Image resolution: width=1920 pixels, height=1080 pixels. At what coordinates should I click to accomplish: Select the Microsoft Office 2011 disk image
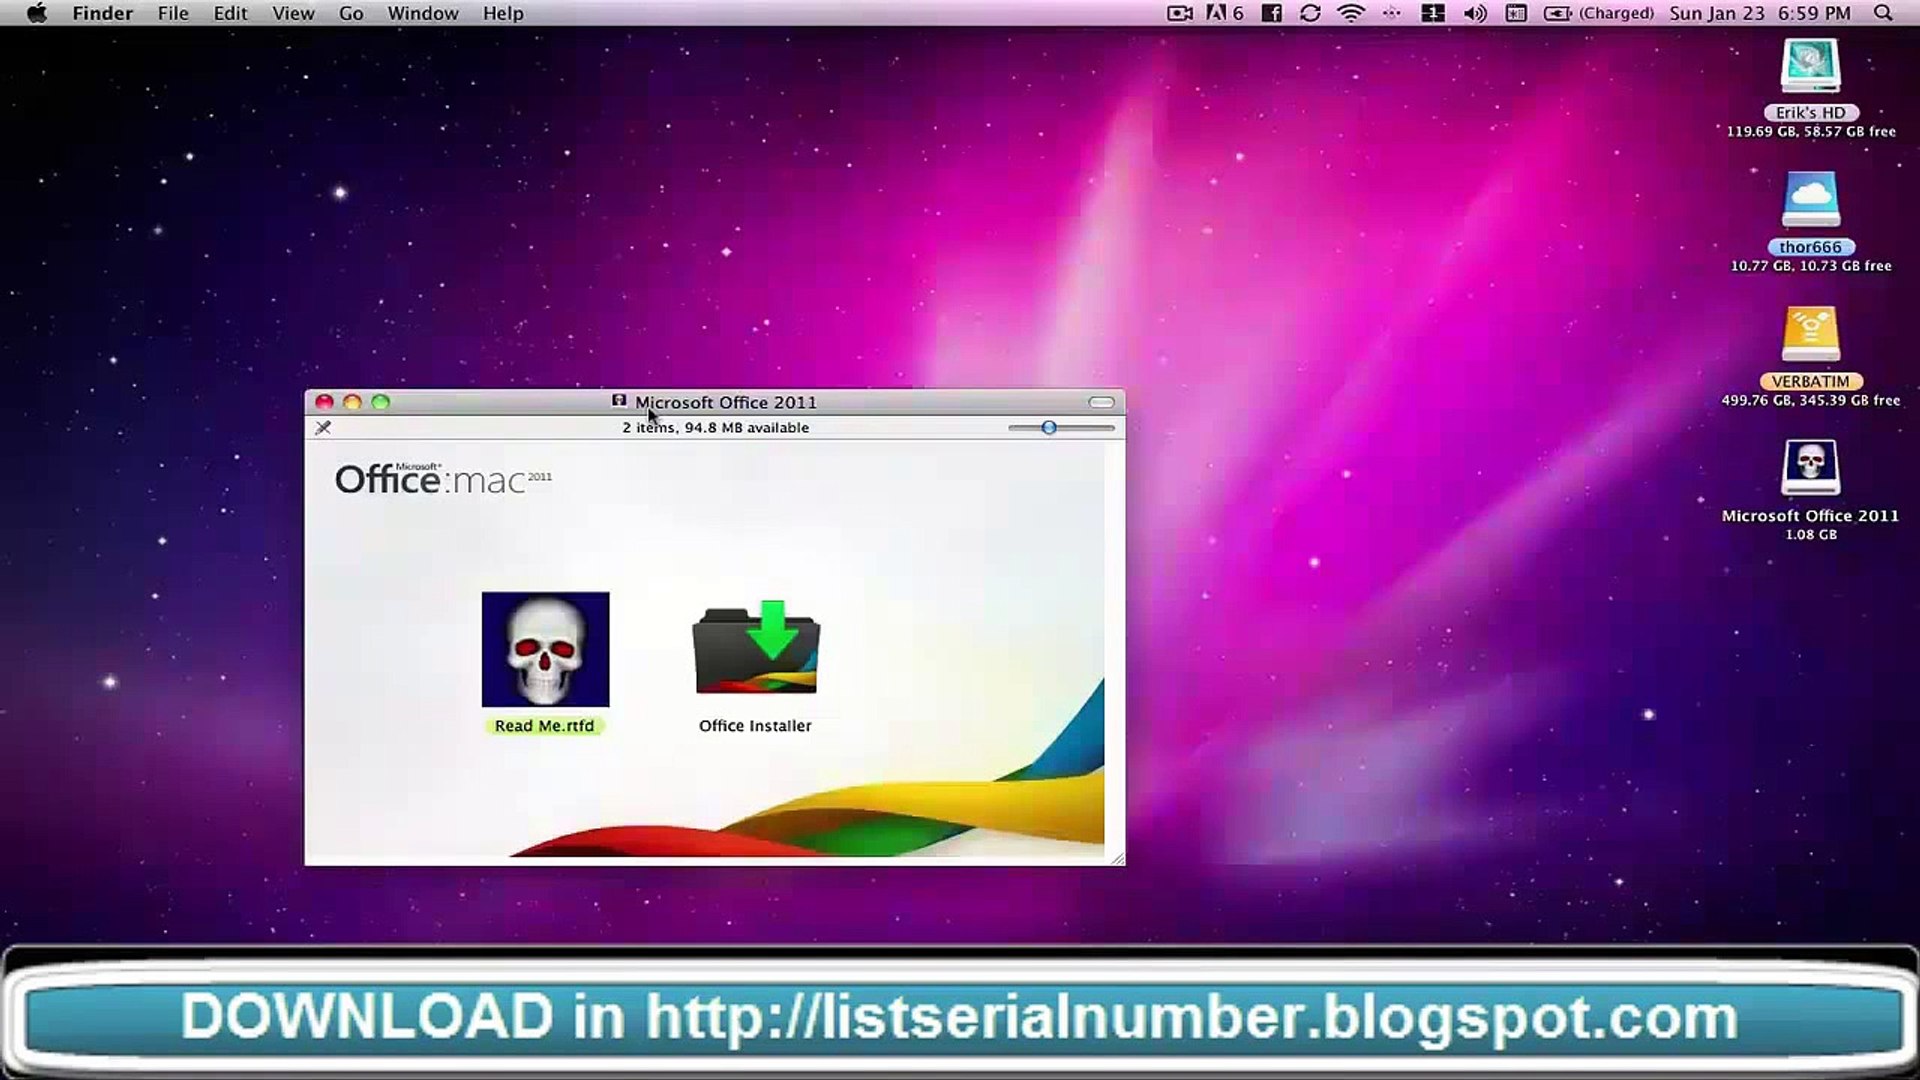coord(1810,468)
